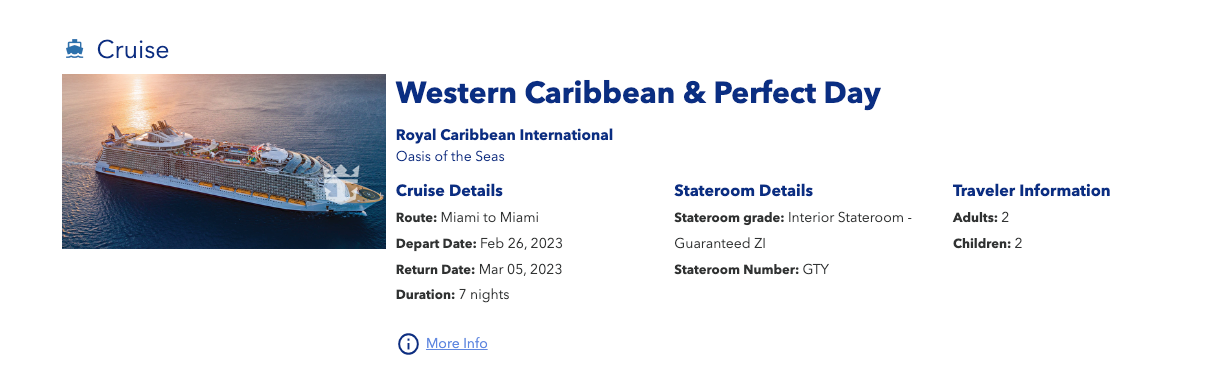Image resolution: width=1216 pixels, height=382 pixels.
Task: Open the More Info link
Action: click(x=457, y=343)
